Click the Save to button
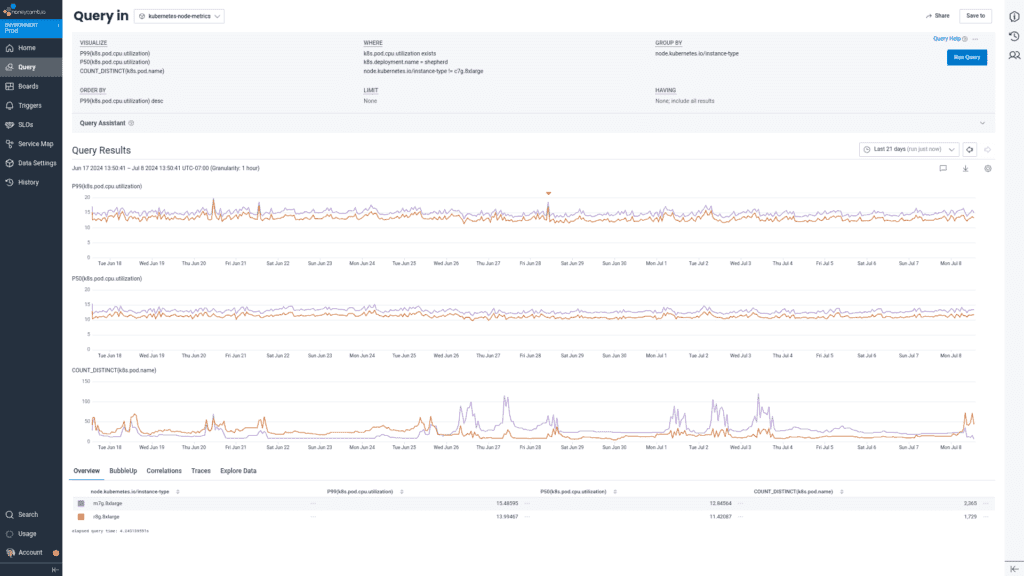The image size is (1024, 576). coord(974,16)
